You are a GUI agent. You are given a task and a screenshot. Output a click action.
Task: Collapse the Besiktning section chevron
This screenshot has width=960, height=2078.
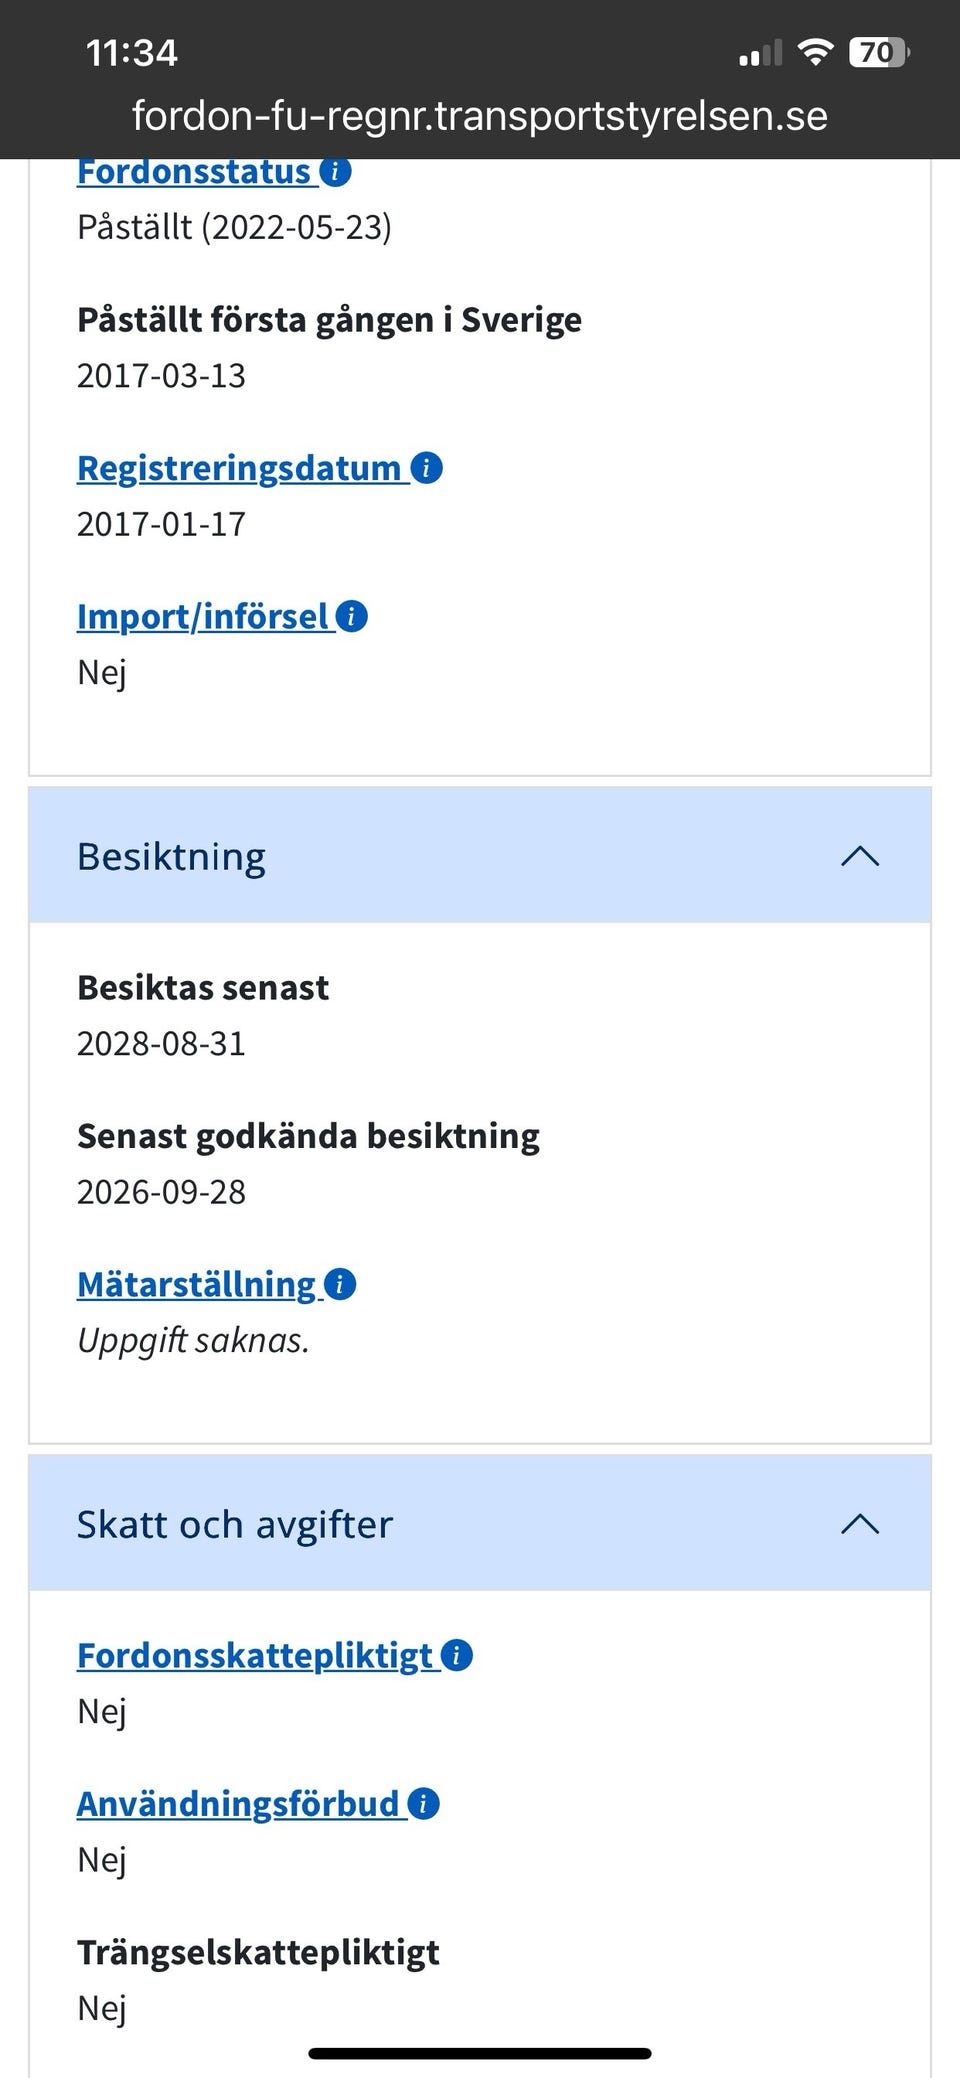[x=860, y=856]
